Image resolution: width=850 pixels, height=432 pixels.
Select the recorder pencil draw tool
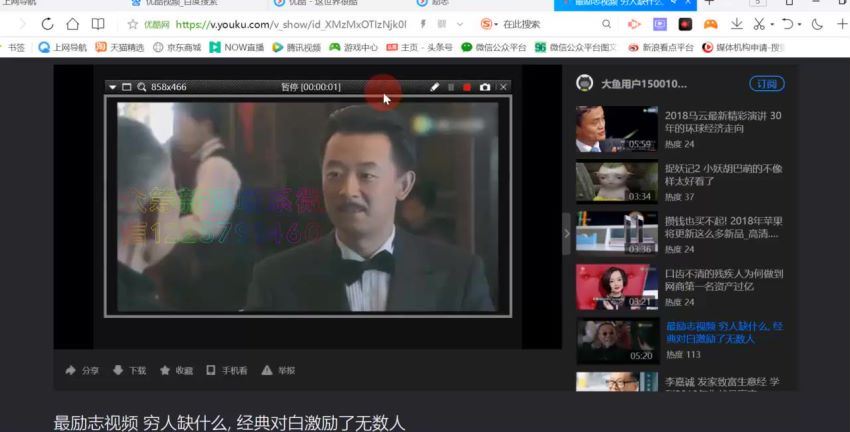click(x=435, y=87)
